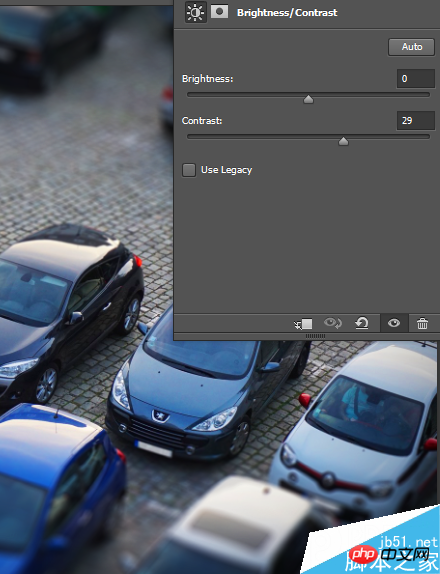Edit the Contrast value field
Screen dimensions: 440x574
coord(416,120)
